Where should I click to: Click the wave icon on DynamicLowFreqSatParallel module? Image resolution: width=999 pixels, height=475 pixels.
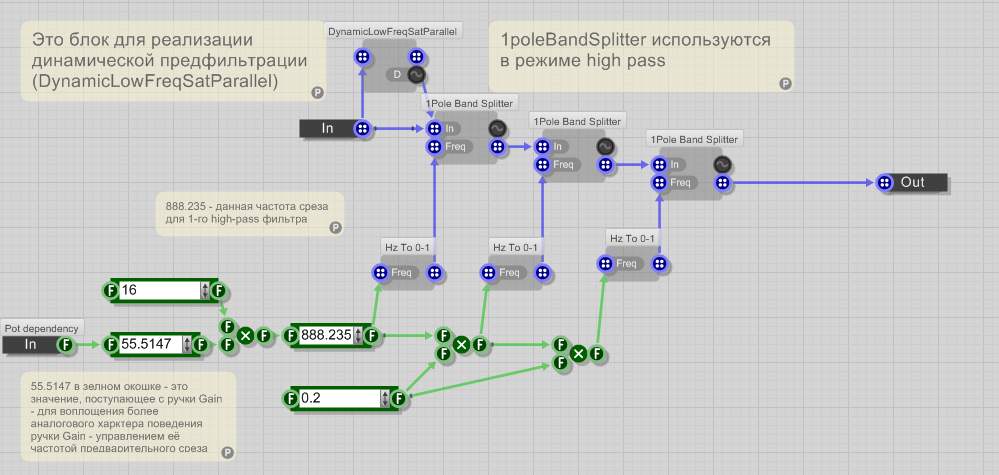(417, 76)
